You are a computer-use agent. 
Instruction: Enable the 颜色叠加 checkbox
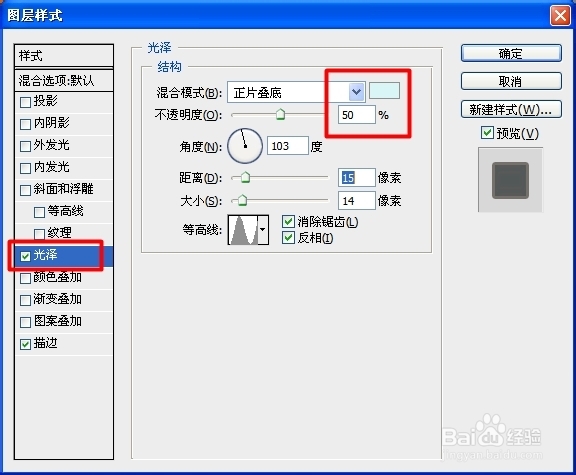25,278
